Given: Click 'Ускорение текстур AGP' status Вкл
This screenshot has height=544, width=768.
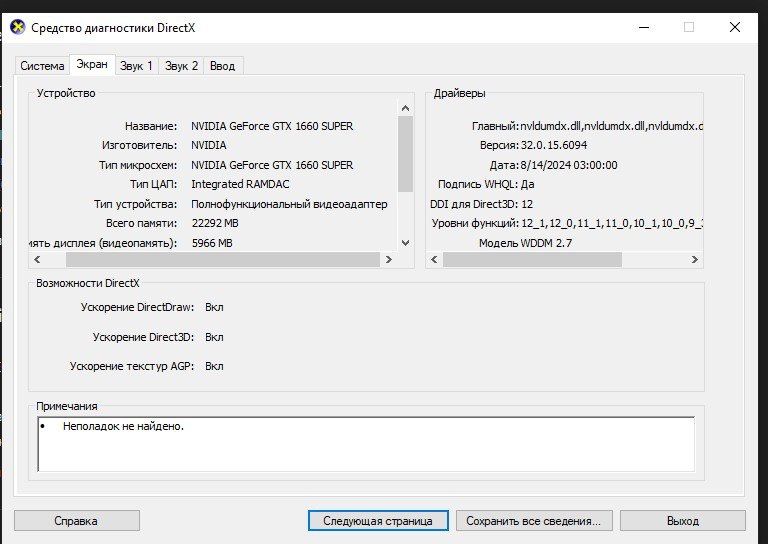Looking at the screenshot, I should 214,366.
